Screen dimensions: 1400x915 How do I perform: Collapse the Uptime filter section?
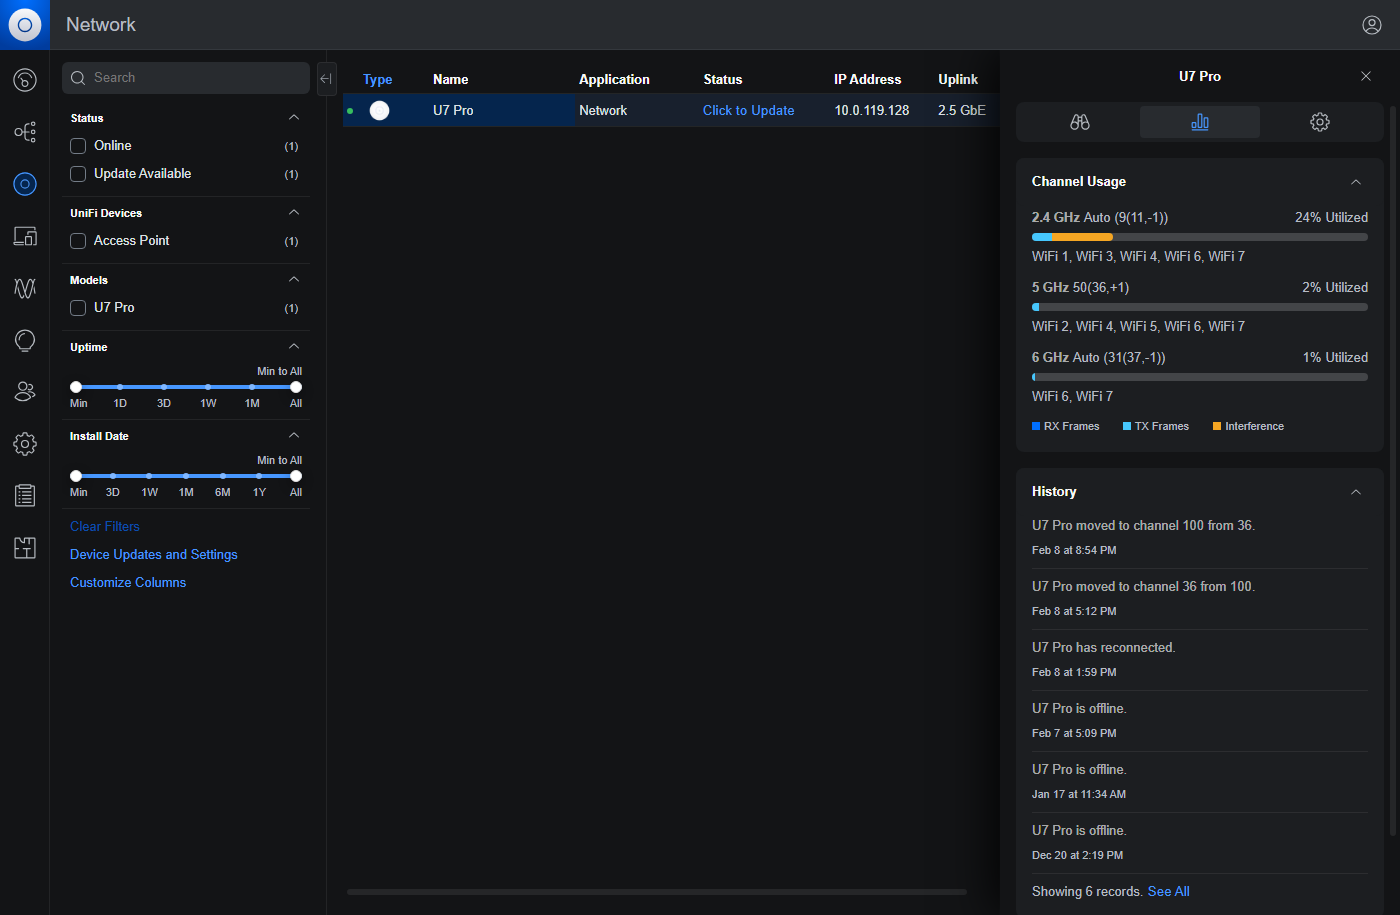[x=294, y=347]
